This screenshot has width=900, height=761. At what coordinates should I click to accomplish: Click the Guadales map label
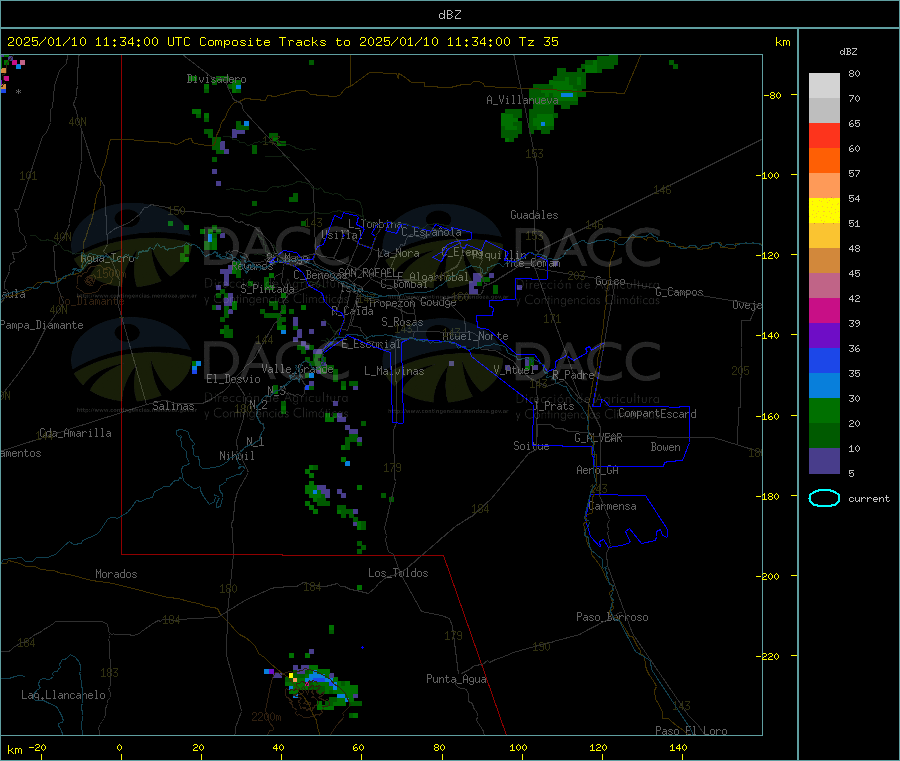(x=534, y=215)
